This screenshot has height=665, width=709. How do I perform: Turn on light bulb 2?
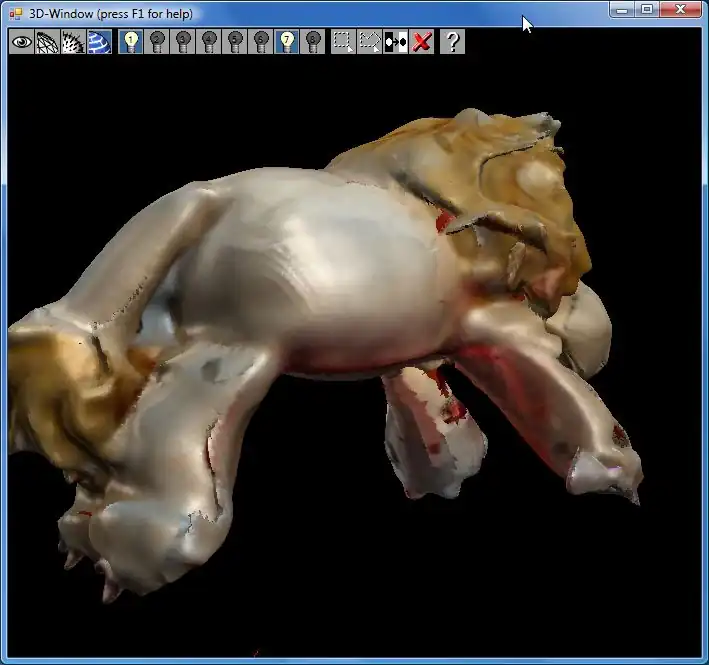(x=157, y=41)
